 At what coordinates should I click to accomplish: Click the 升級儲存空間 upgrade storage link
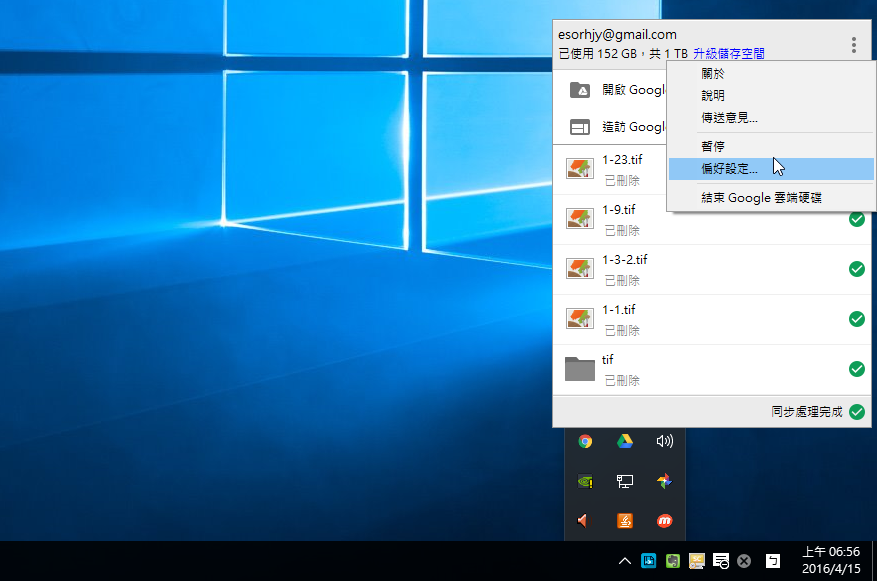728,54
